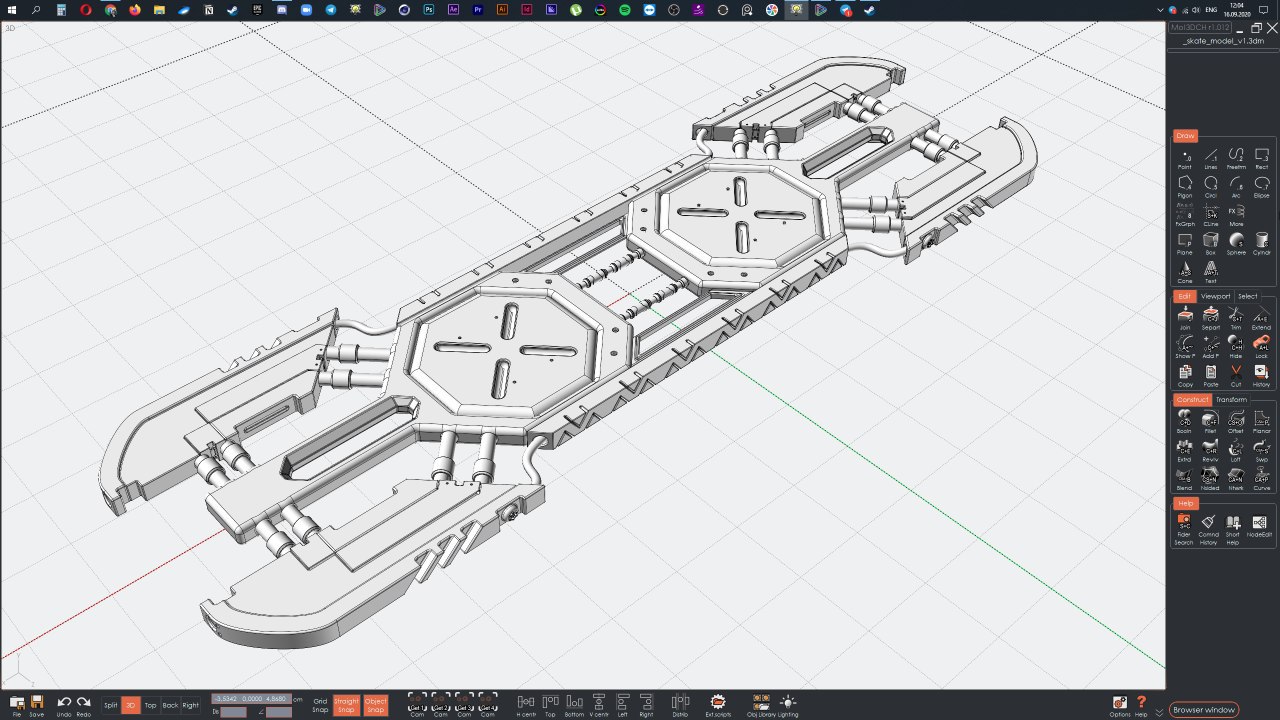Open the Command History panel
Viewport: 1280px width, 720px height.
point(1209,529)
